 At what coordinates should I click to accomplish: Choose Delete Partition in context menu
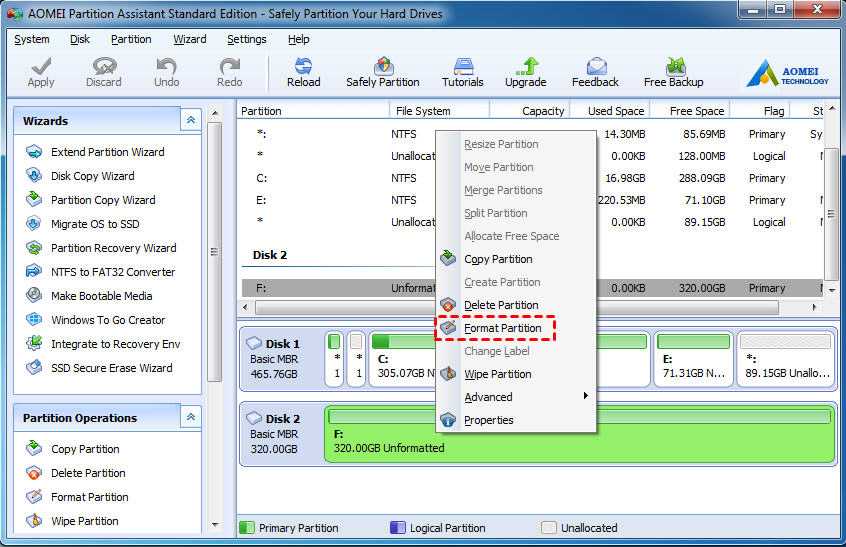point(501,305)
